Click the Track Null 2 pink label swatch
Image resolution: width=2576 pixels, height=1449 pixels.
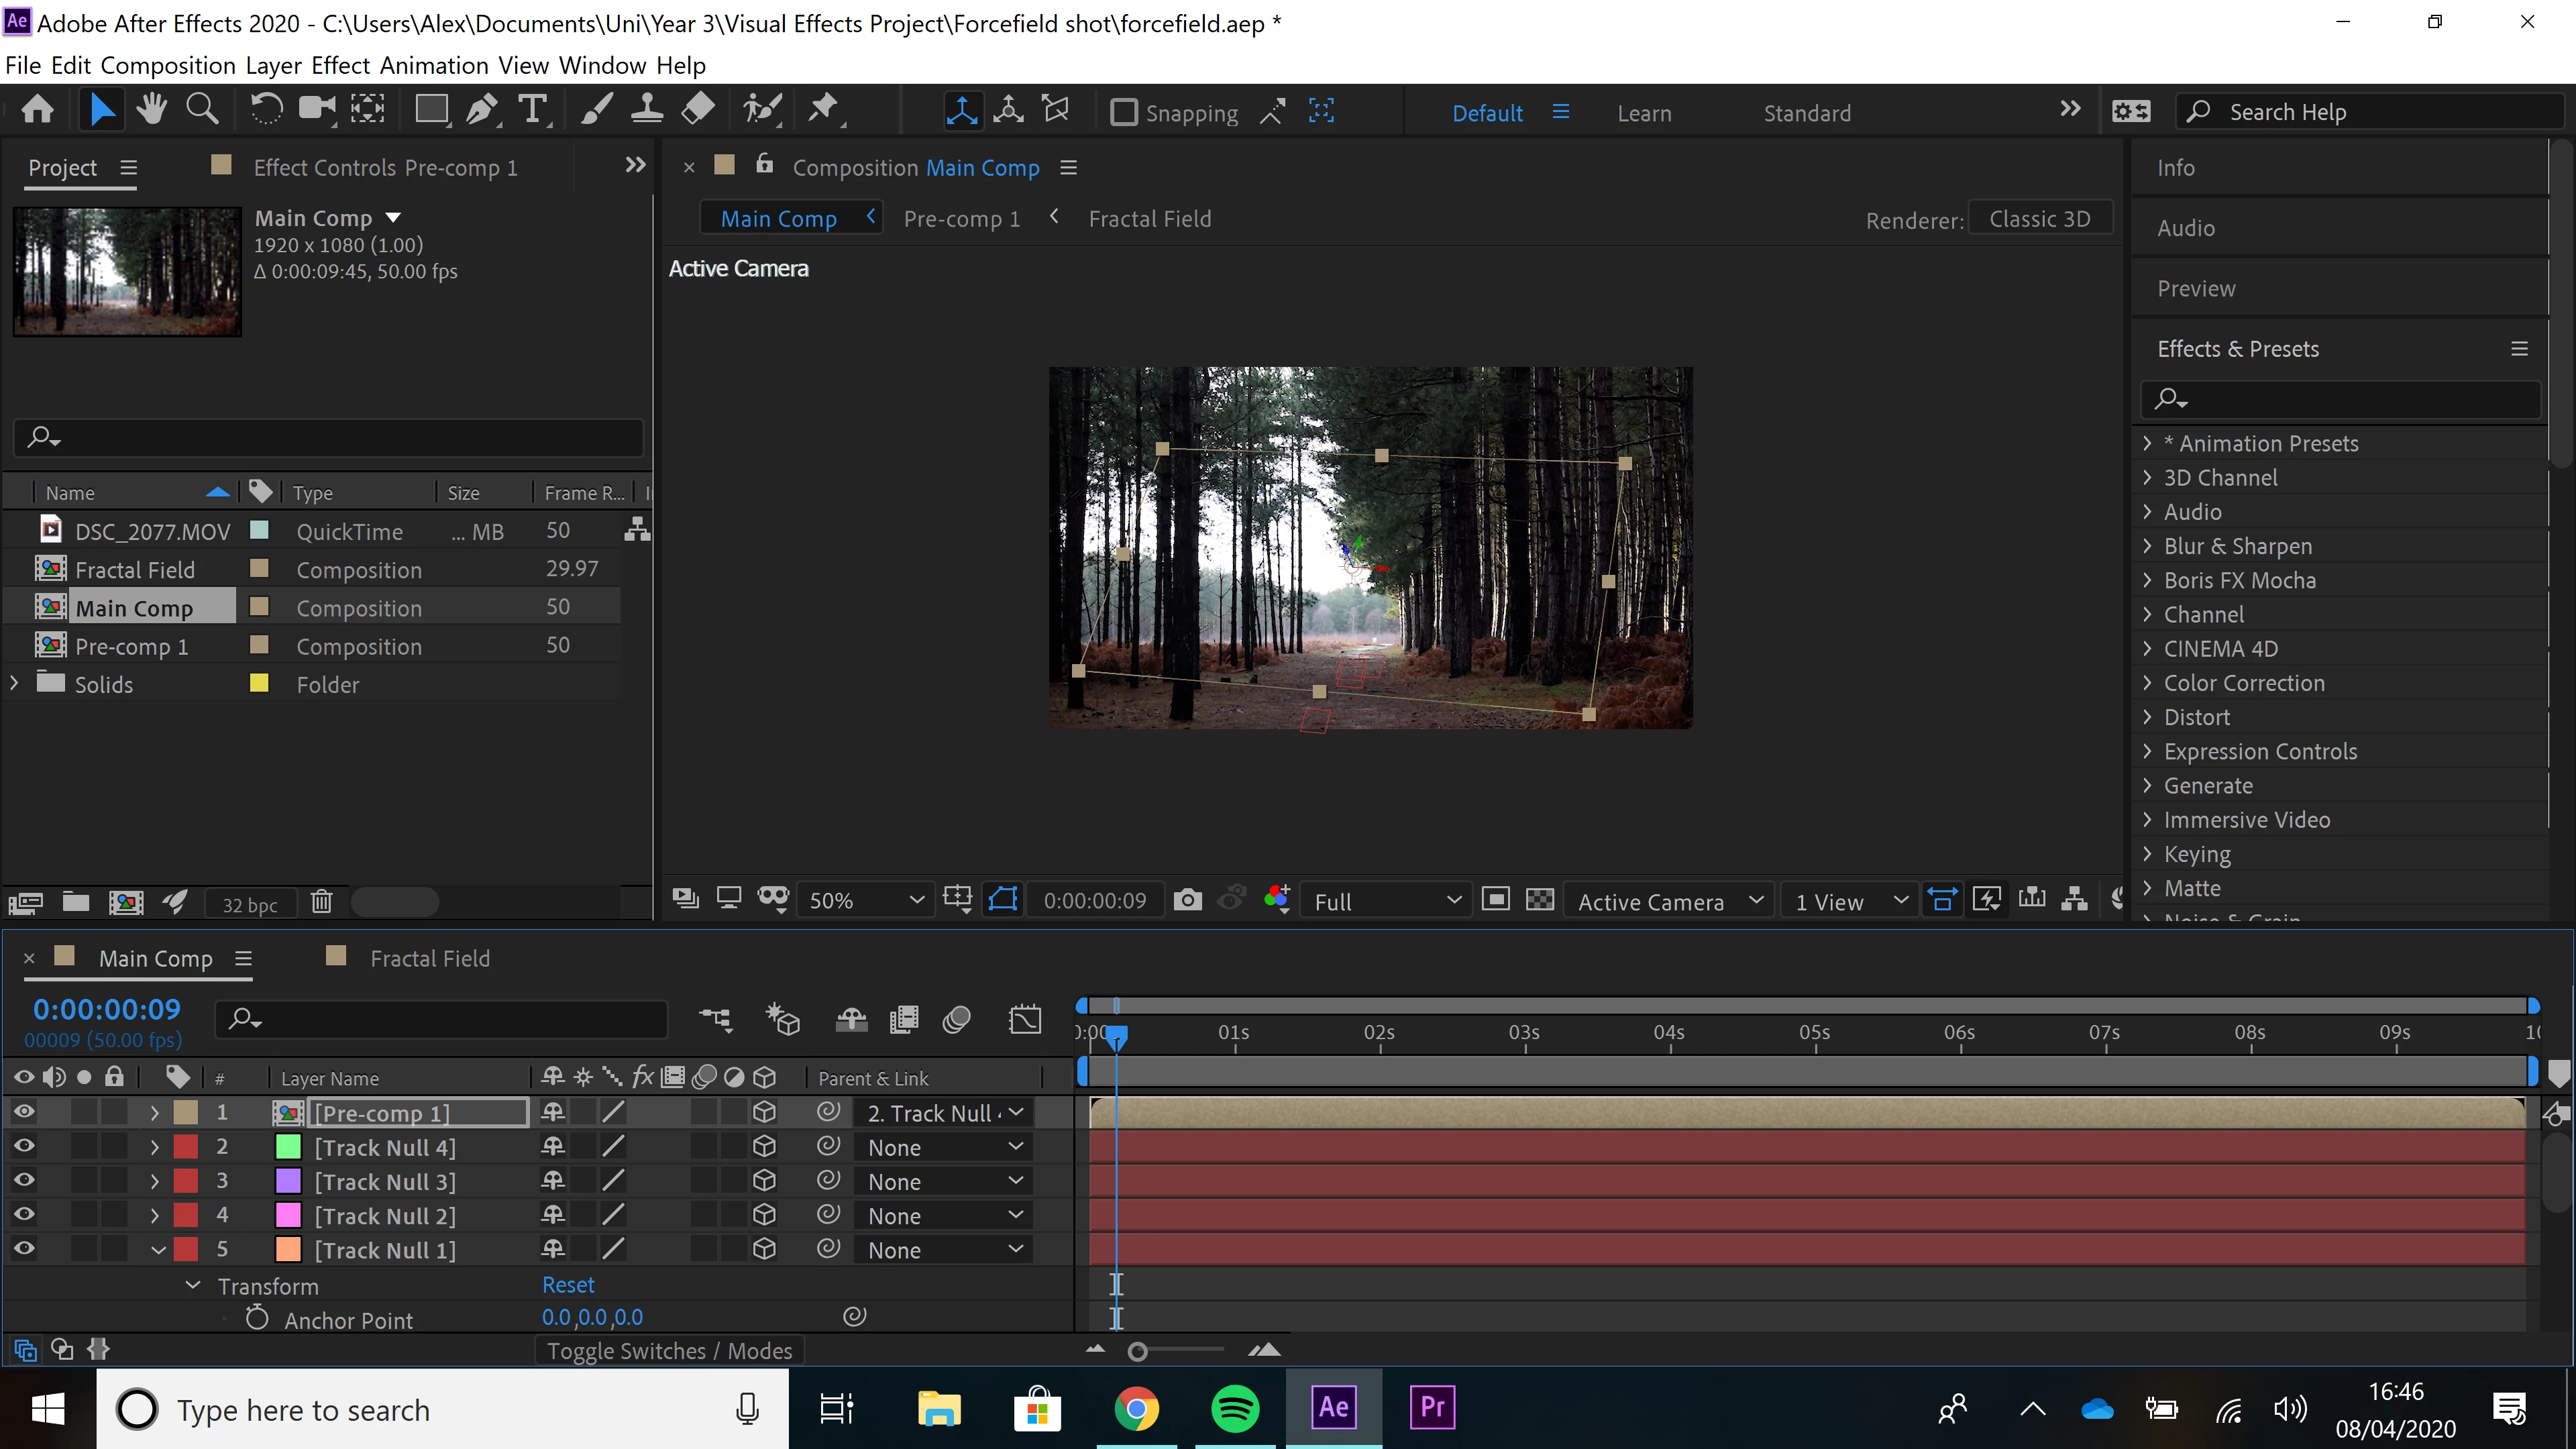tap(288, 1215)
